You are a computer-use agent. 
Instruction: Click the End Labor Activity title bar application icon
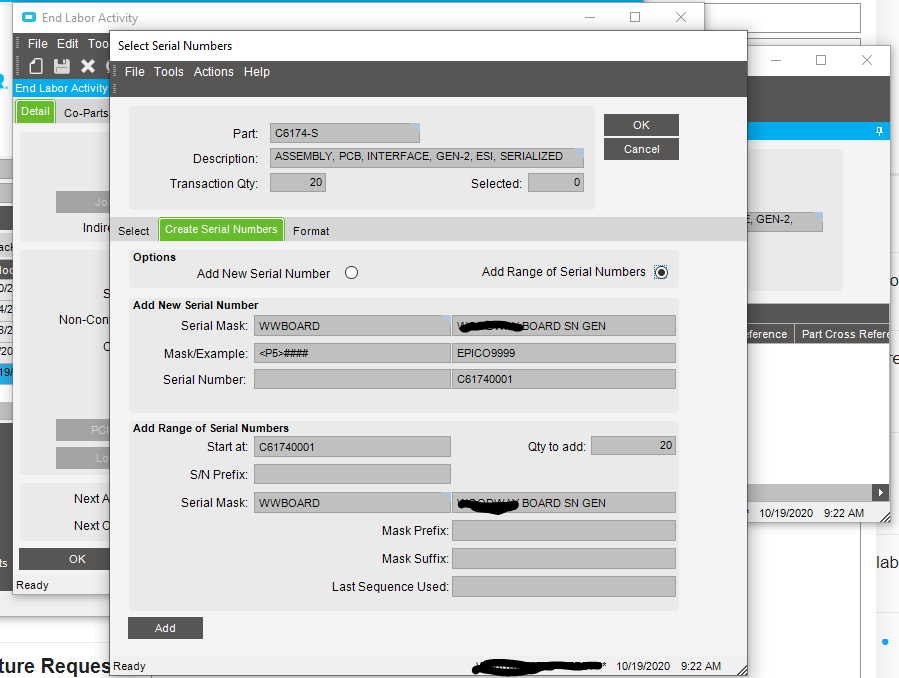[x=27, y=17]
